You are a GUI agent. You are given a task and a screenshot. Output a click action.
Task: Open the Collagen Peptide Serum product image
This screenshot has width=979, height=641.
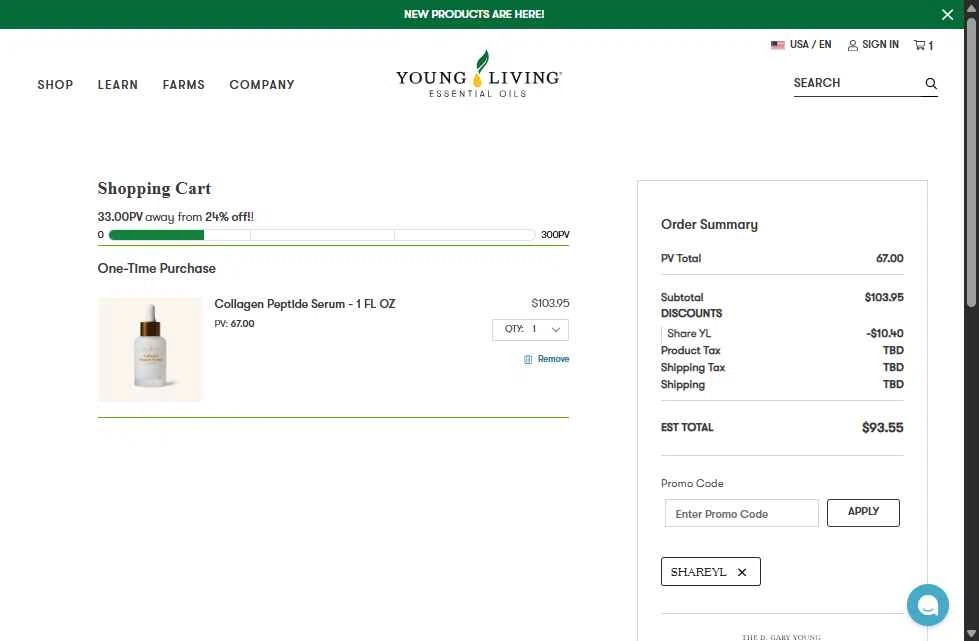[150, 350]
